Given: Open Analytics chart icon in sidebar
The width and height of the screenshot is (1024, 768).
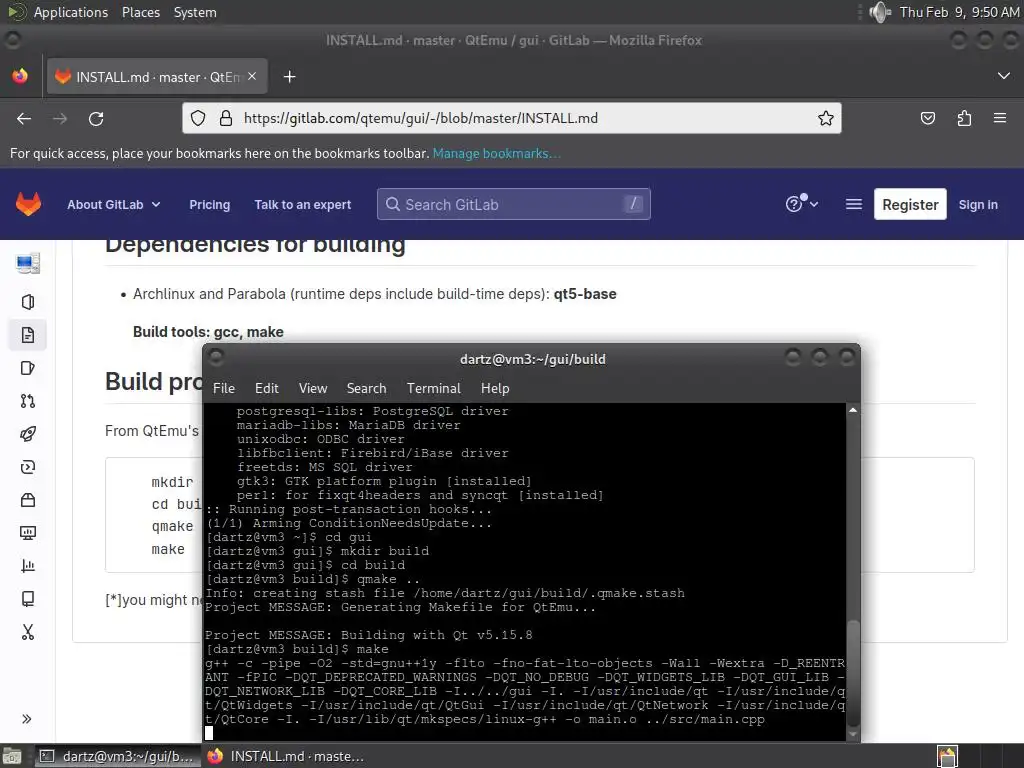Looking at the screenshot, I should (x=27, y=566).
